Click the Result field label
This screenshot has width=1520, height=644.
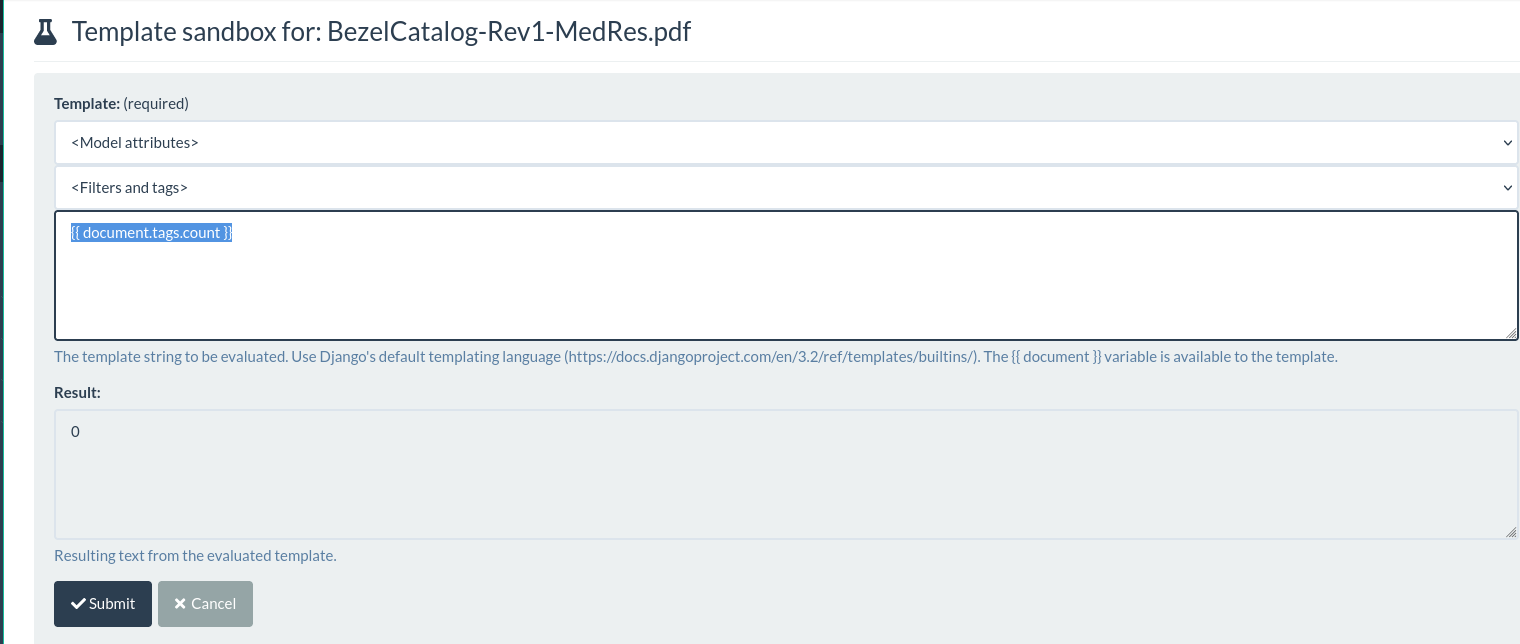click(x=78, y=393)
